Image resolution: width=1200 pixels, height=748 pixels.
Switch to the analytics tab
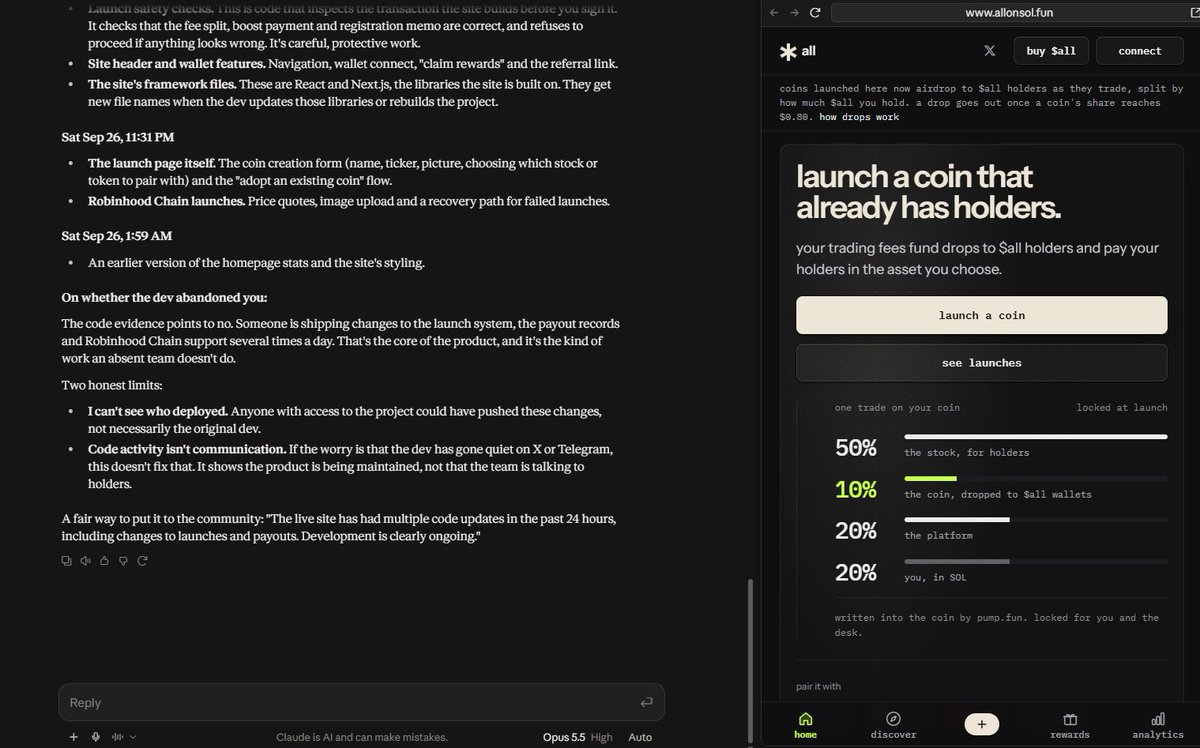[1158, 725]
